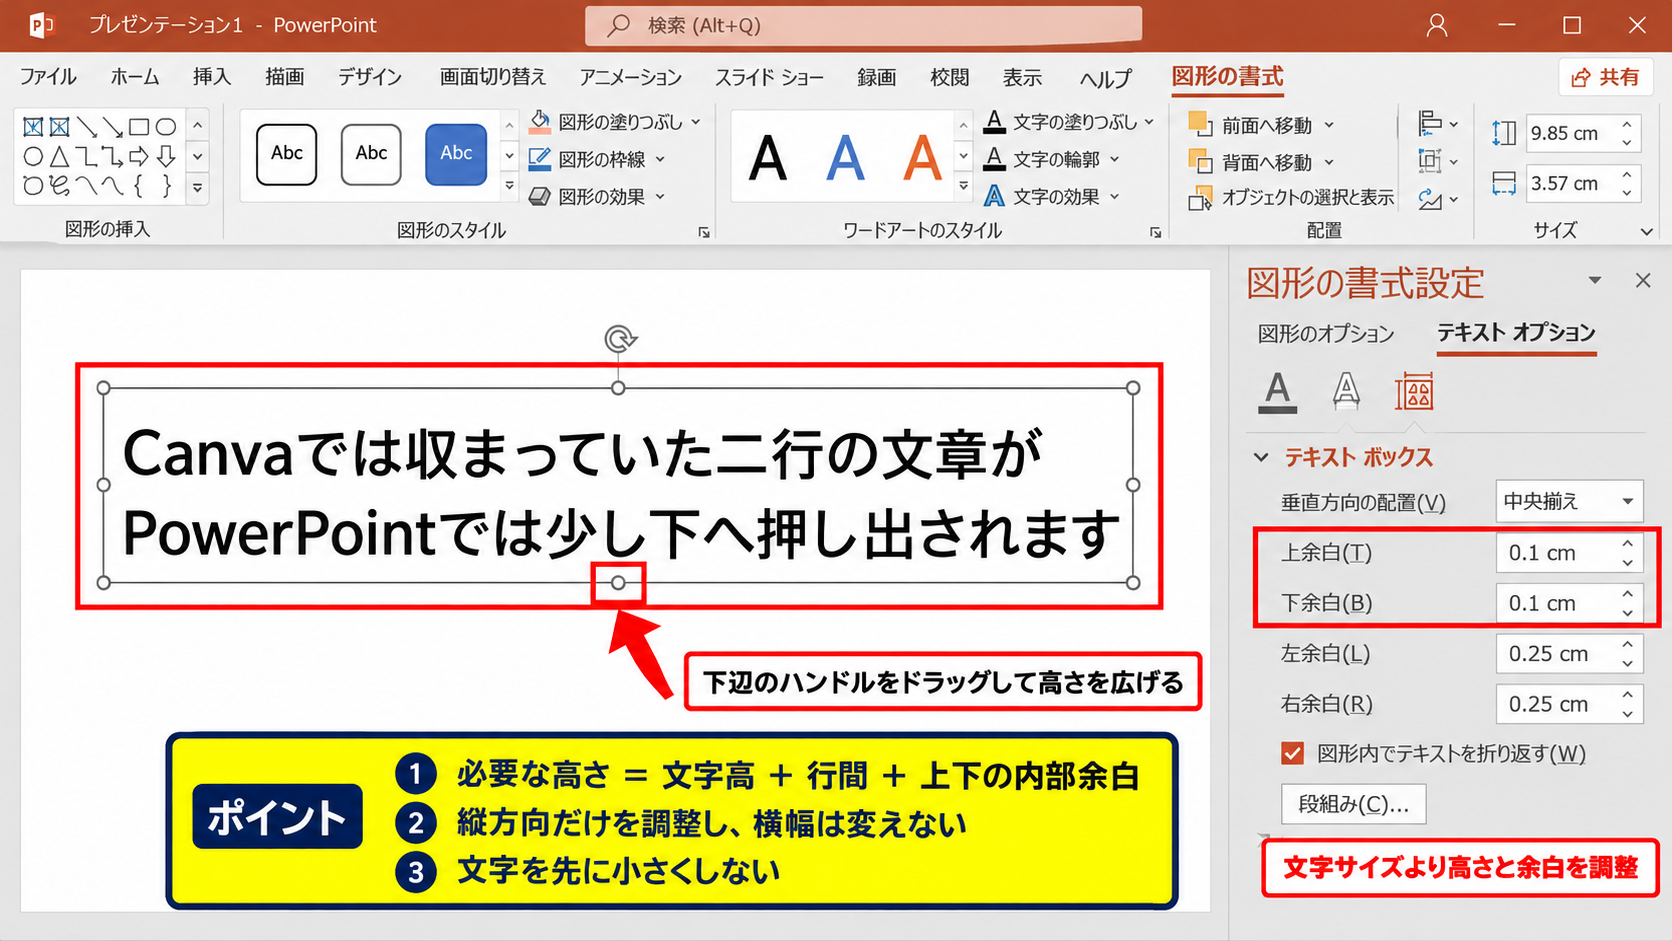
Task: Switch to the デザイン ribbon tab
Action: pyautogui.click(x=370, y=77)
